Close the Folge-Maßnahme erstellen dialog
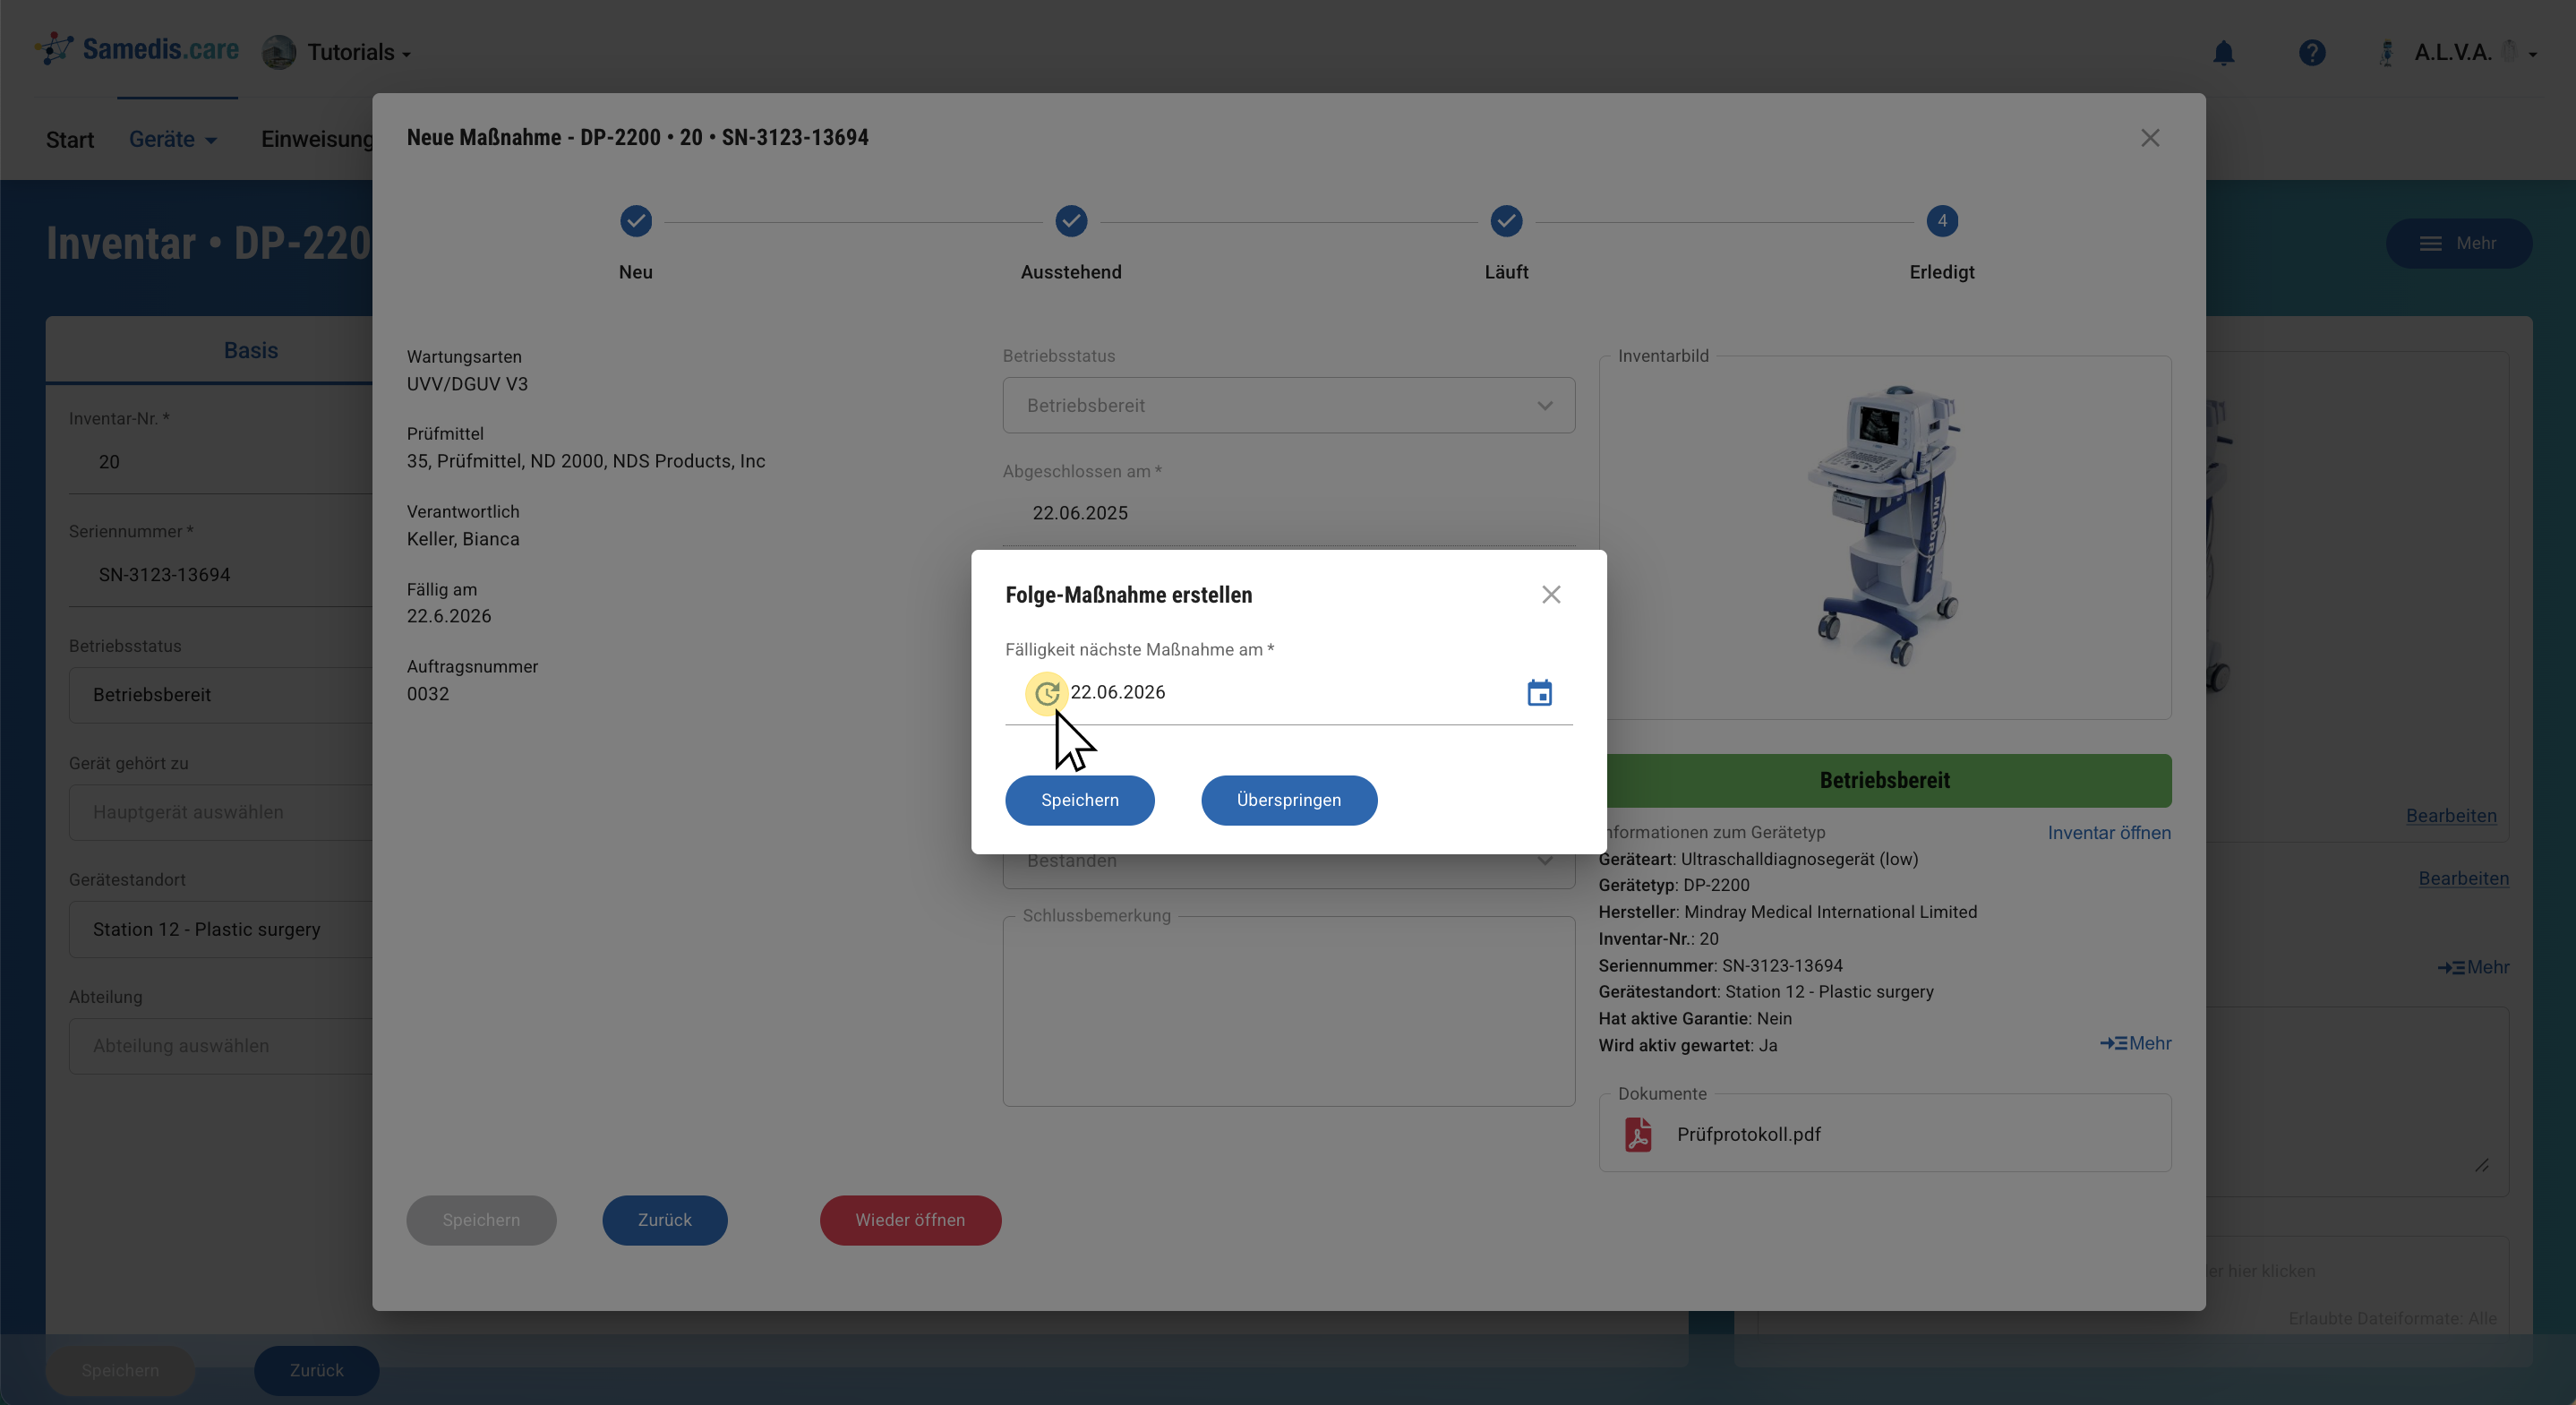This screenshot has height=1405, width=2576. click(x=1551, y=595)
